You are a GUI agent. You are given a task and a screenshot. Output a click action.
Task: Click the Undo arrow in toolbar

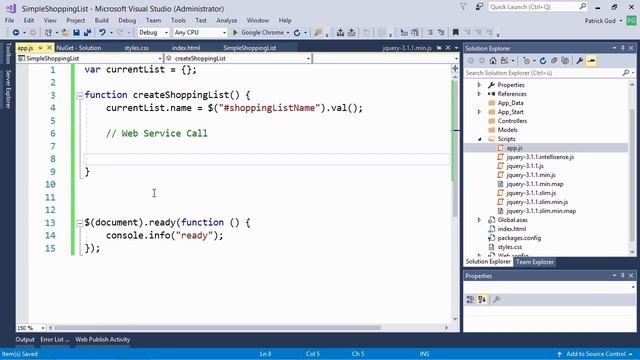pyautogui.click(x=102, y=32)
